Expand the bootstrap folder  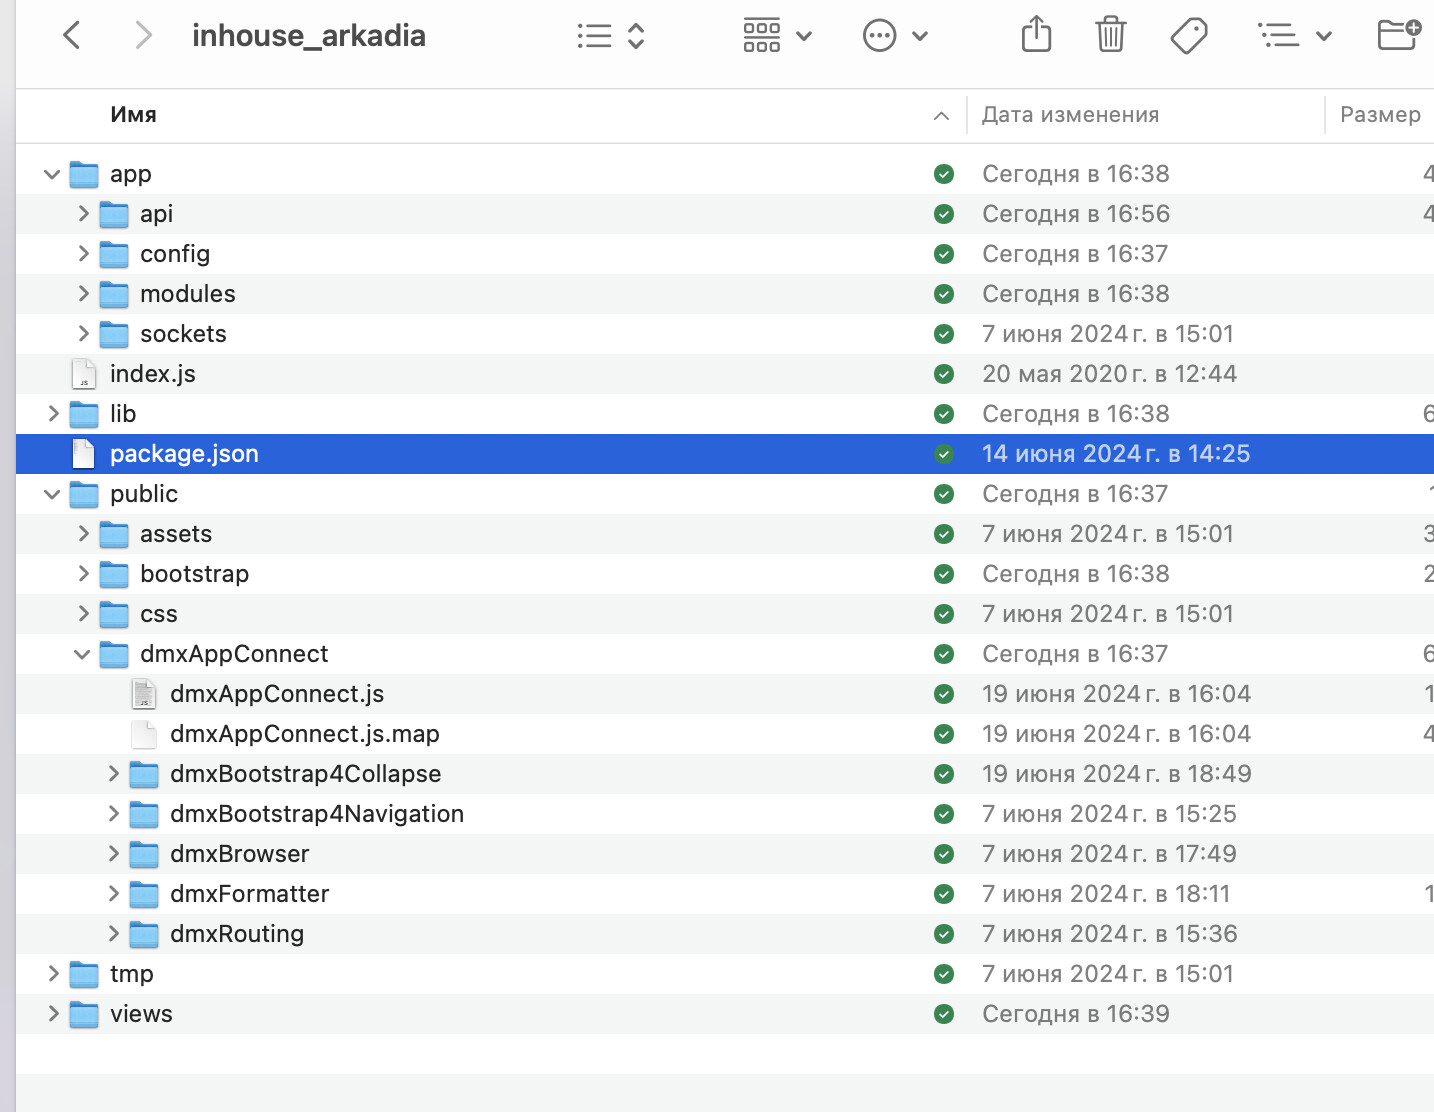pos(83,574)
